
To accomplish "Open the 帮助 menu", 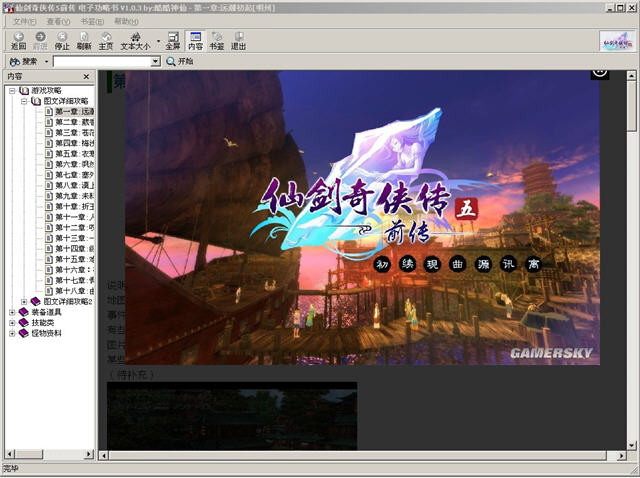I will click(x=126, y=21).
